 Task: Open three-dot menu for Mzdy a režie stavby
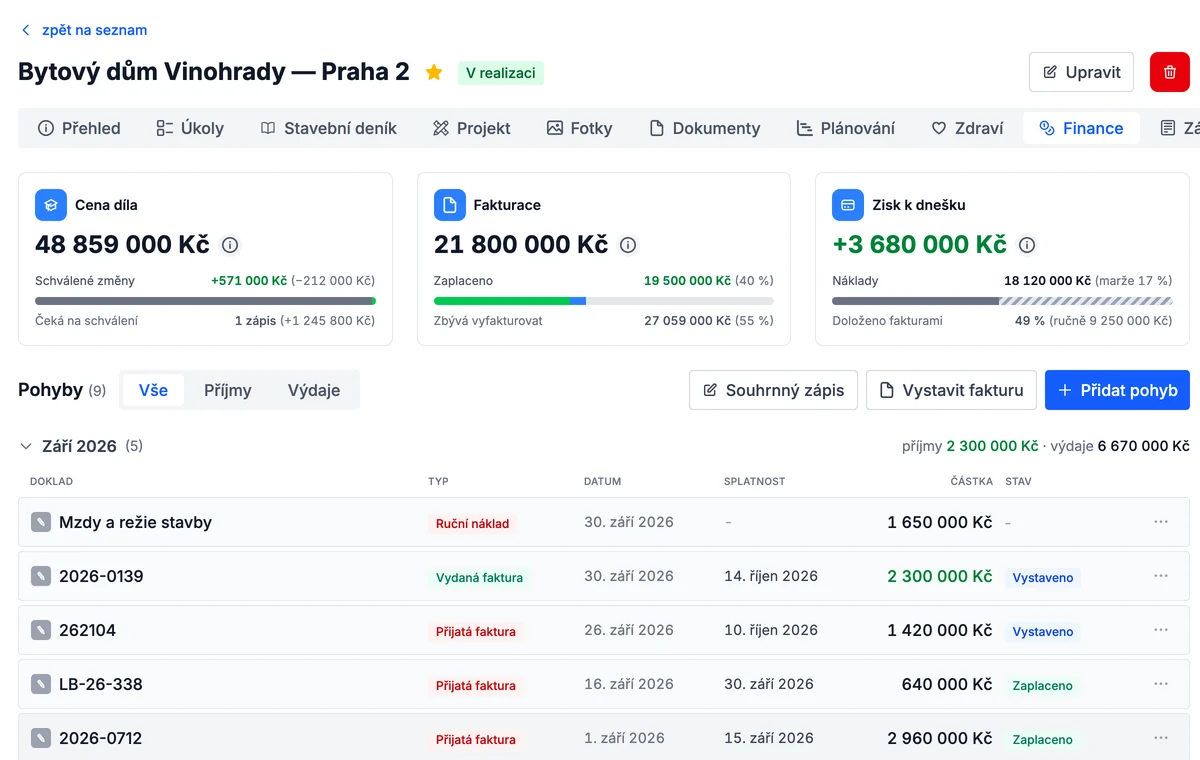(1161, 522)
